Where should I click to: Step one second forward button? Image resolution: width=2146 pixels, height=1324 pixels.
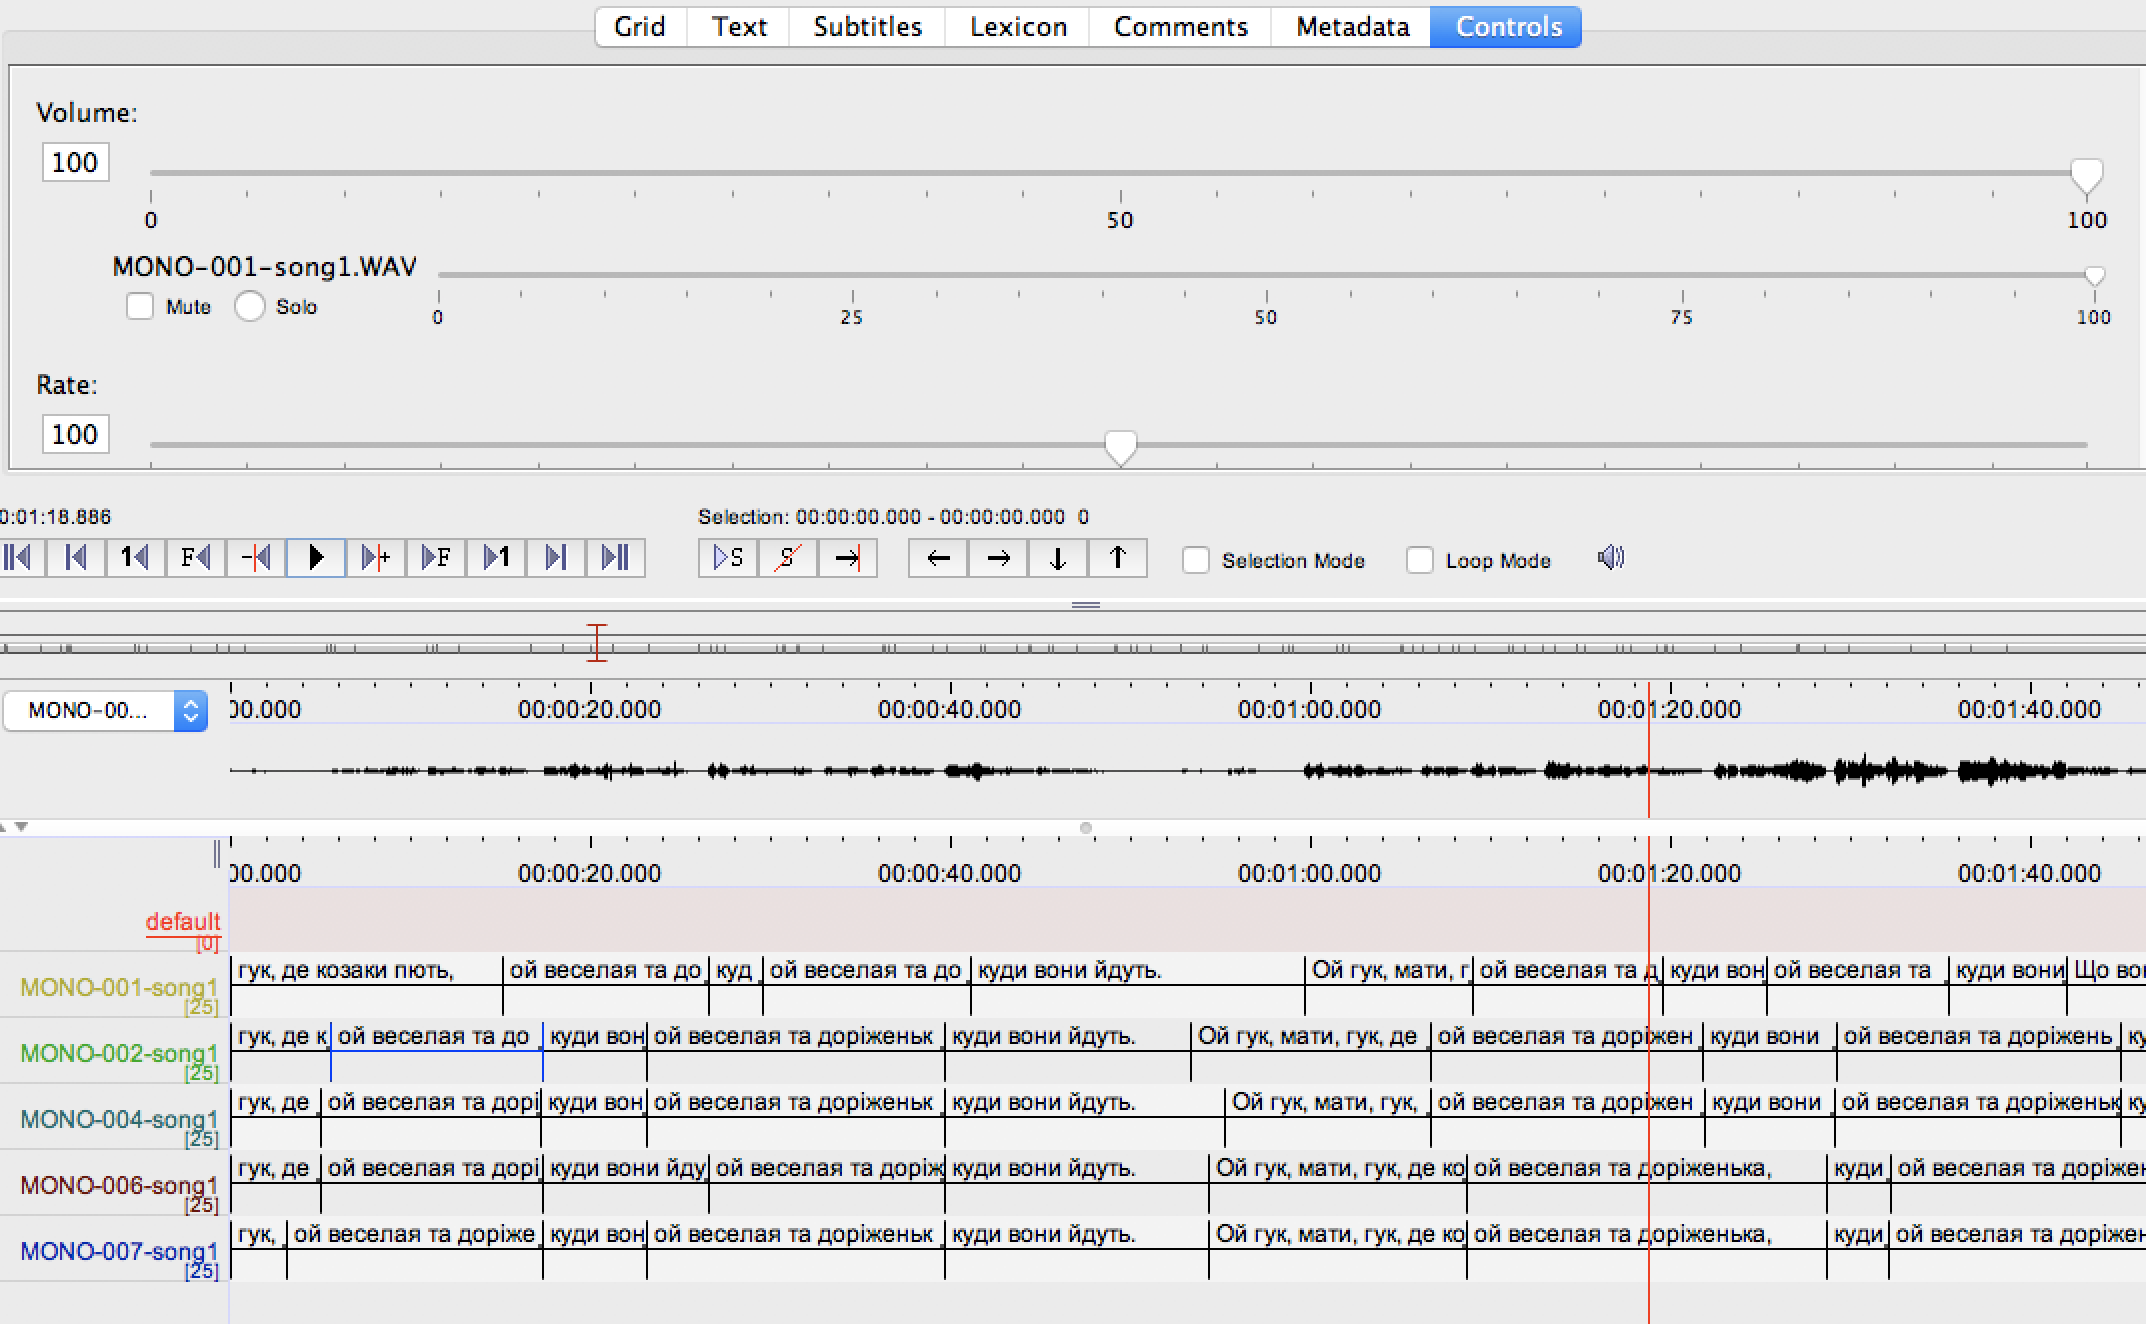(496, 558)
